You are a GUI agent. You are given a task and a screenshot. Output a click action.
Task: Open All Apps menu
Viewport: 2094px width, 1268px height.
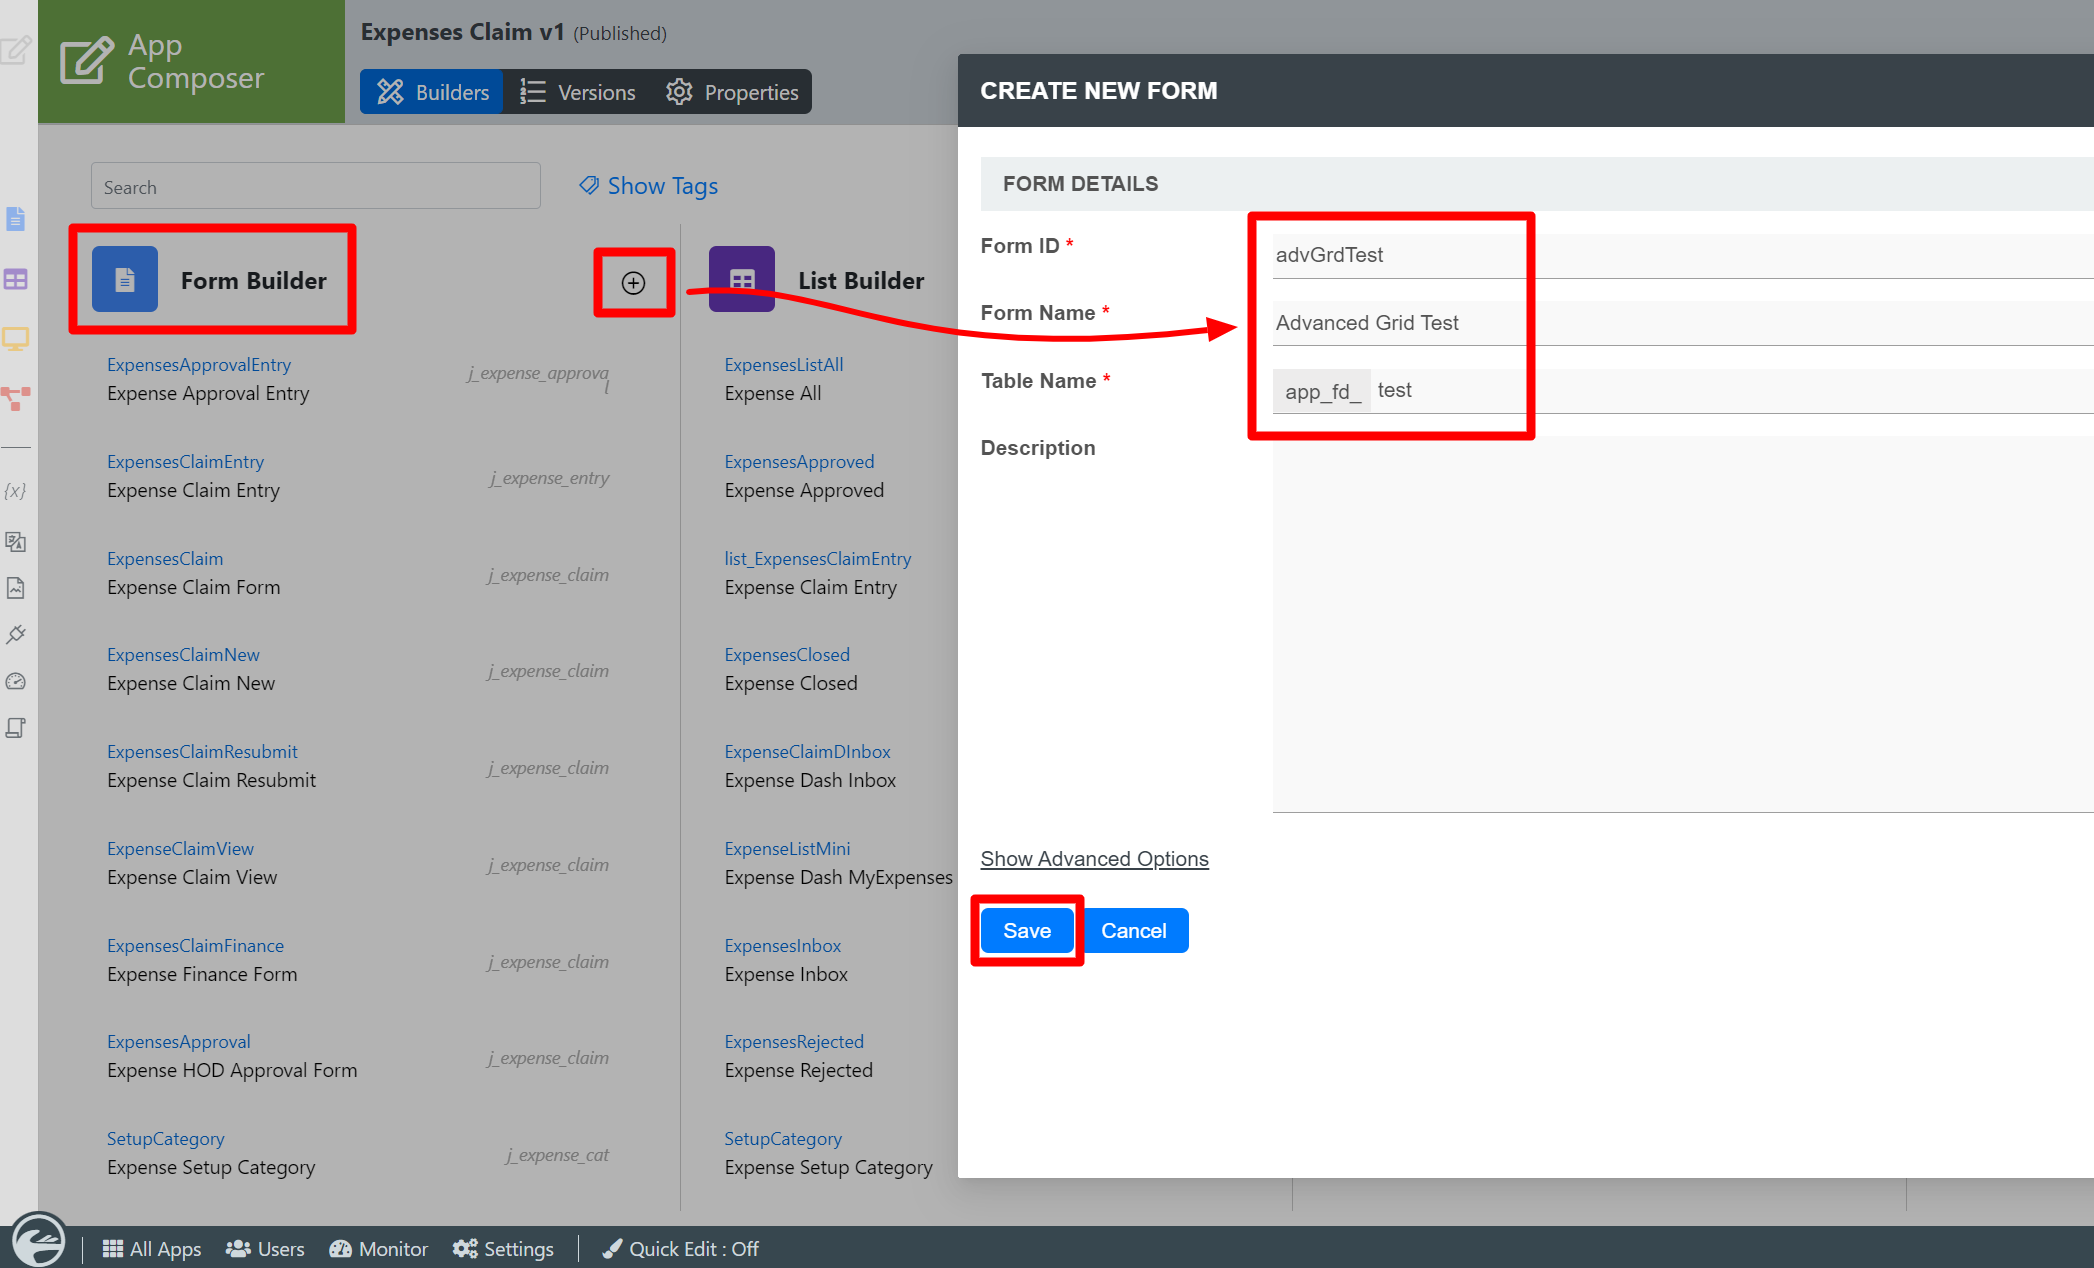click(x=152, y=1249)
